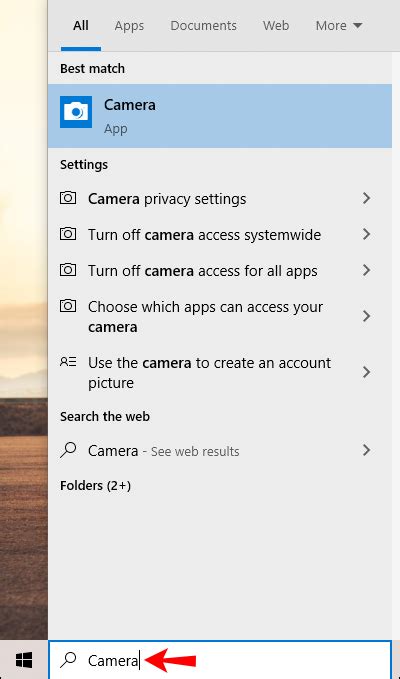This screenshot has height=679, width=400.
Task: Click camera icon beside Turn off camera access for all apps
Action: click(x=68, y=270)
